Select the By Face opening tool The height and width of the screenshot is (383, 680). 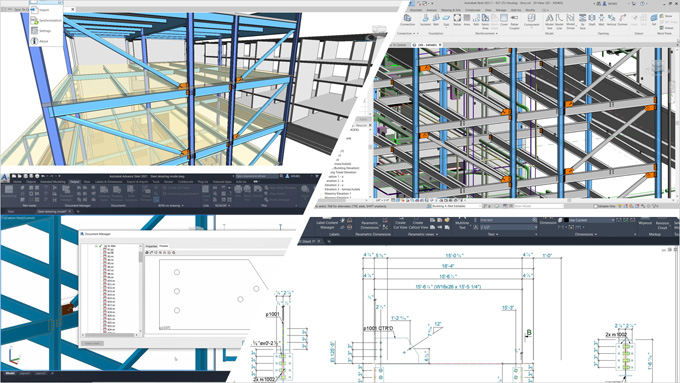582,21
